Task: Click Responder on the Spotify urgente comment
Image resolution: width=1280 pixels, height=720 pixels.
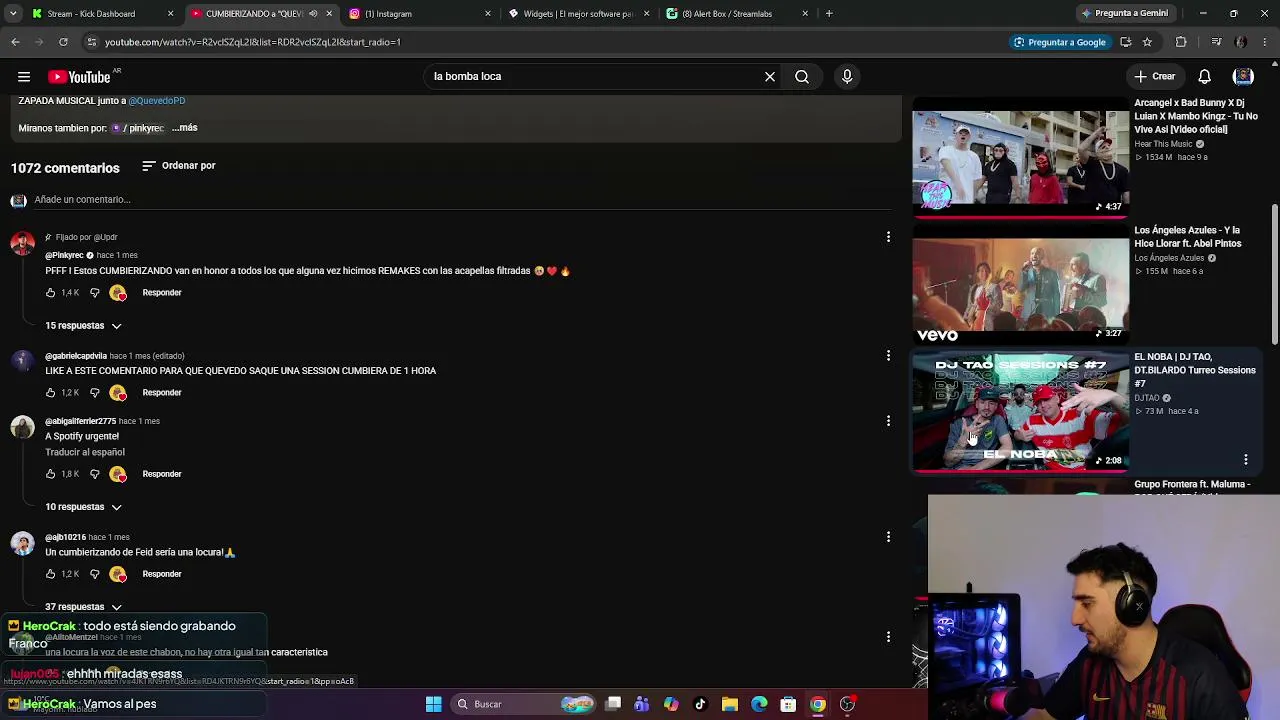Action: click(162, 474)
